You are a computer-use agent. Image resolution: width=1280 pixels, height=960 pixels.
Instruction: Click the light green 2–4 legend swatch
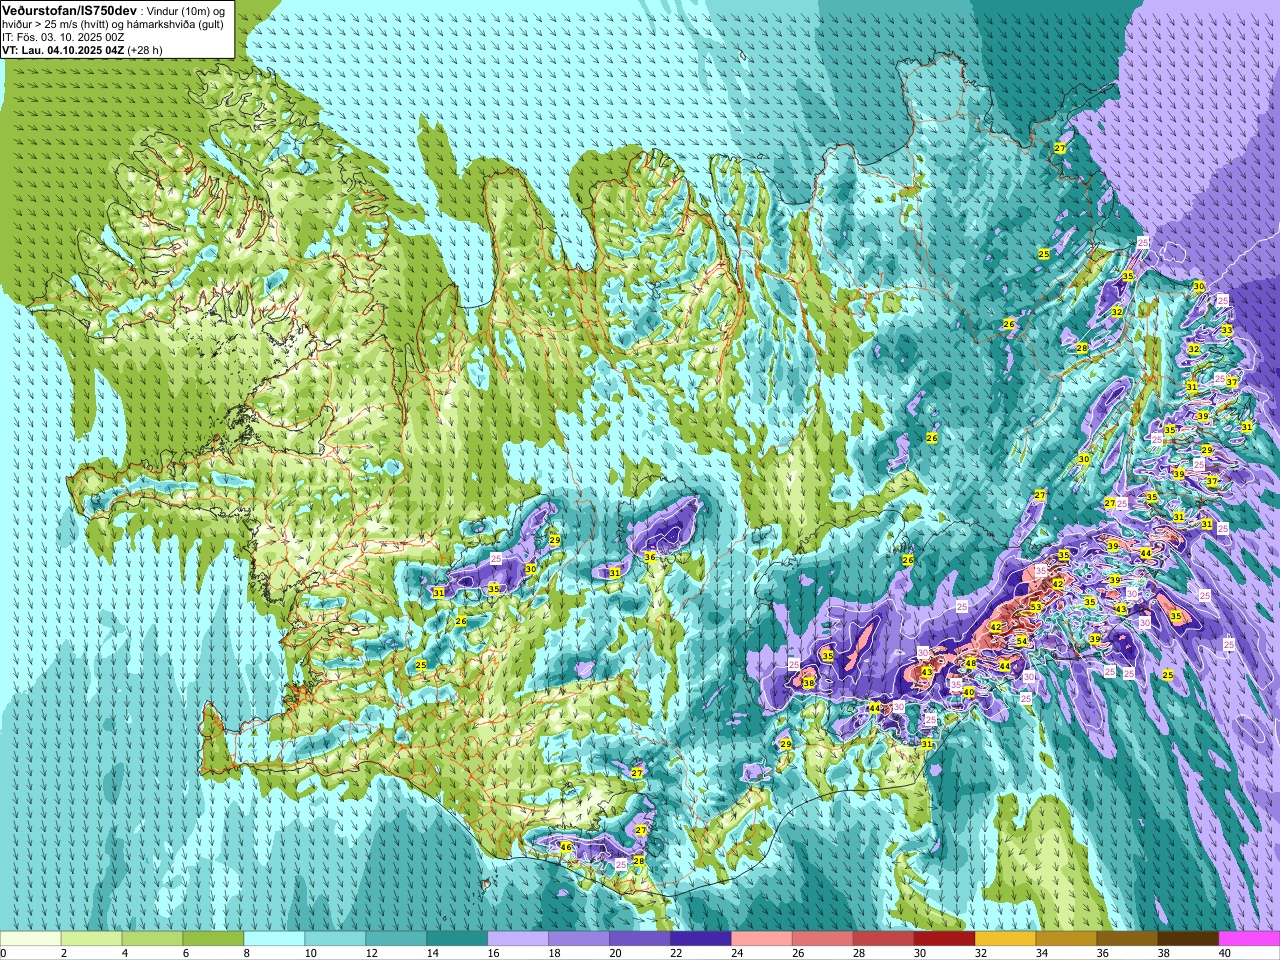[92, 939]
